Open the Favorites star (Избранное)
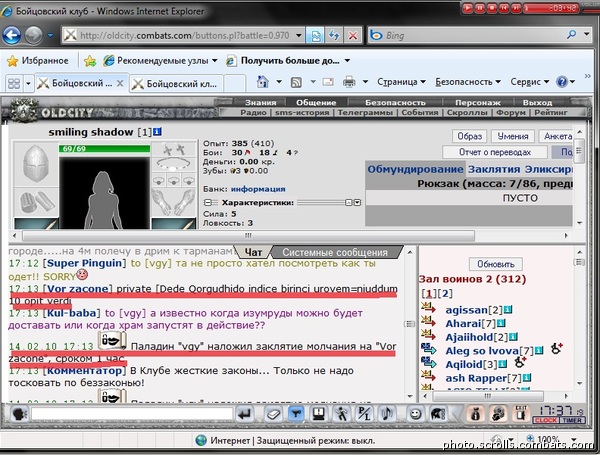 tap(38, 61)
